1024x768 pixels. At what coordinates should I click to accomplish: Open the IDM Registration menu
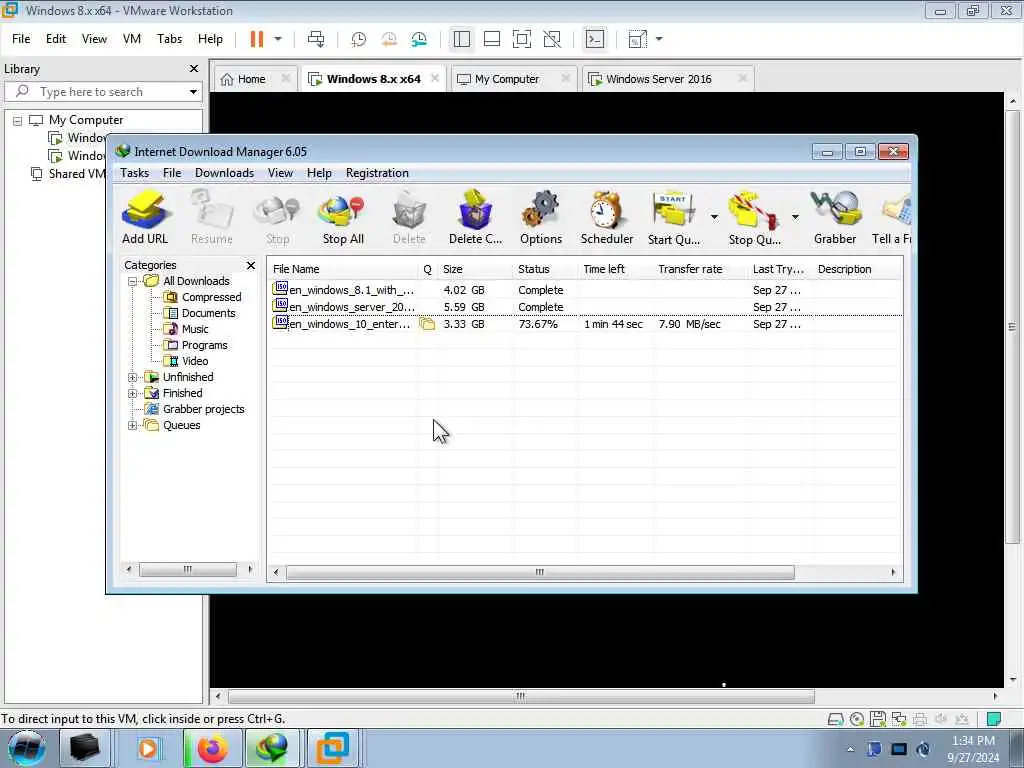coord(377,173)
